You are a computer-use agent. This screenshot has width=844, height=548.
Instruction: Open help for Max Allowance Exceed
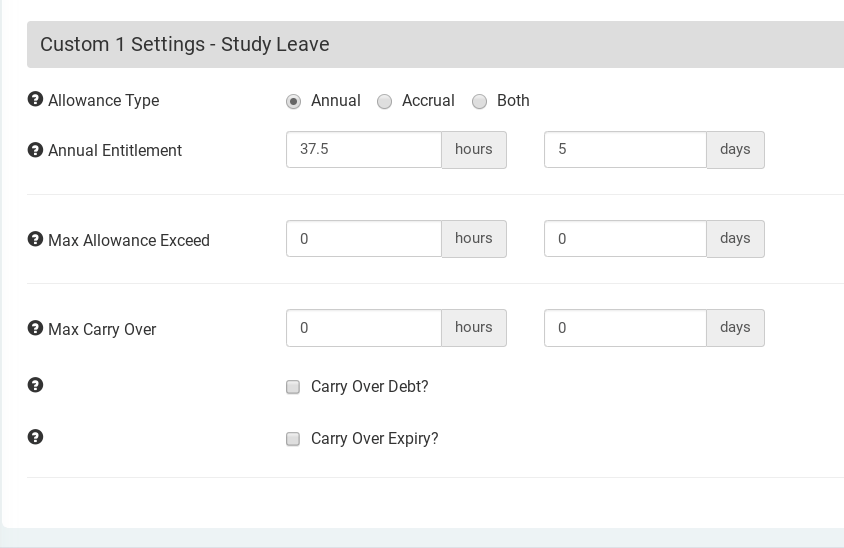[x=35, y=240]
